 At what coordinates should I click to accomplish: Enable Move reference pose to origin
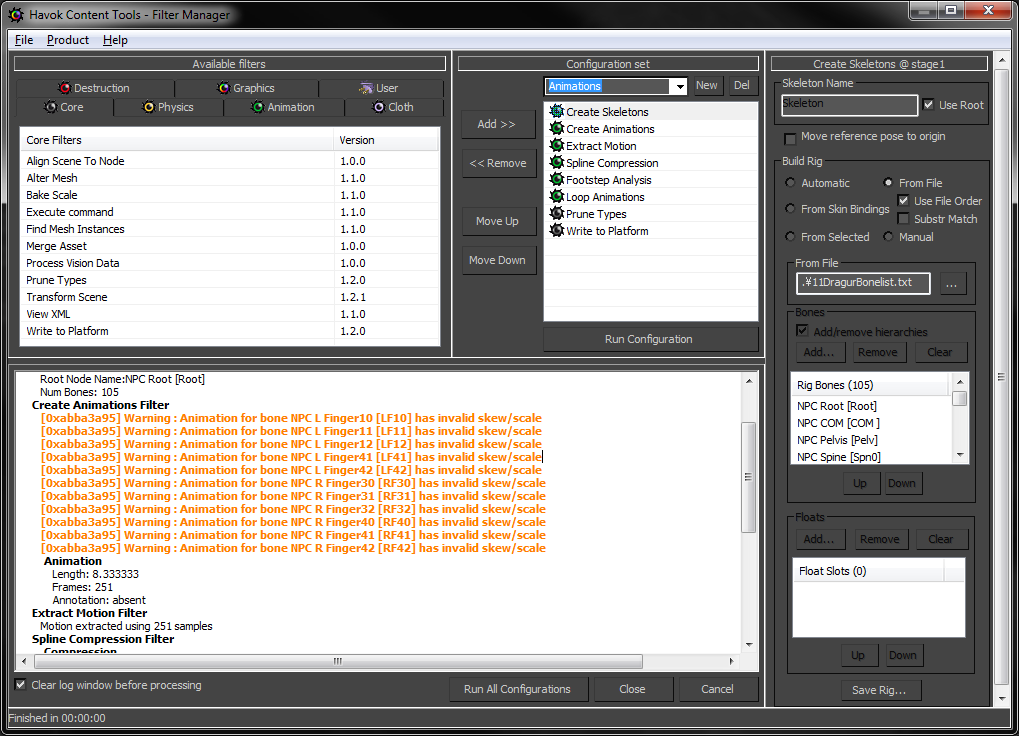point(790,138)
